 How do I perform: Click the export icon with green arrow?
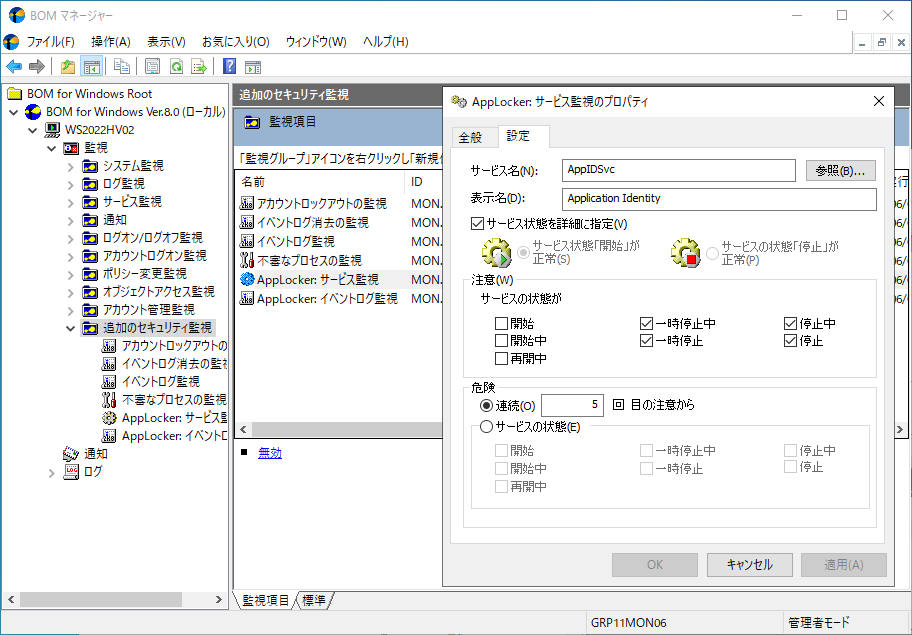(x=197, y=66)
